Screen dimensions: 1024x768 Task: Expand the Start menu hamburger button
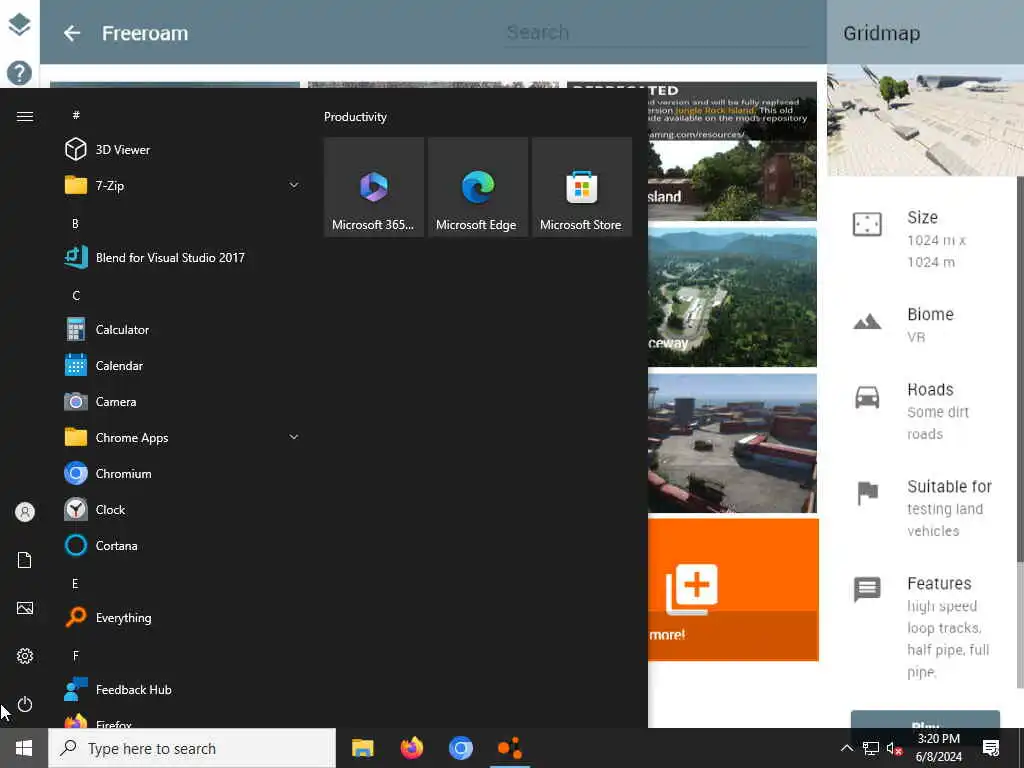click(25, 116)
